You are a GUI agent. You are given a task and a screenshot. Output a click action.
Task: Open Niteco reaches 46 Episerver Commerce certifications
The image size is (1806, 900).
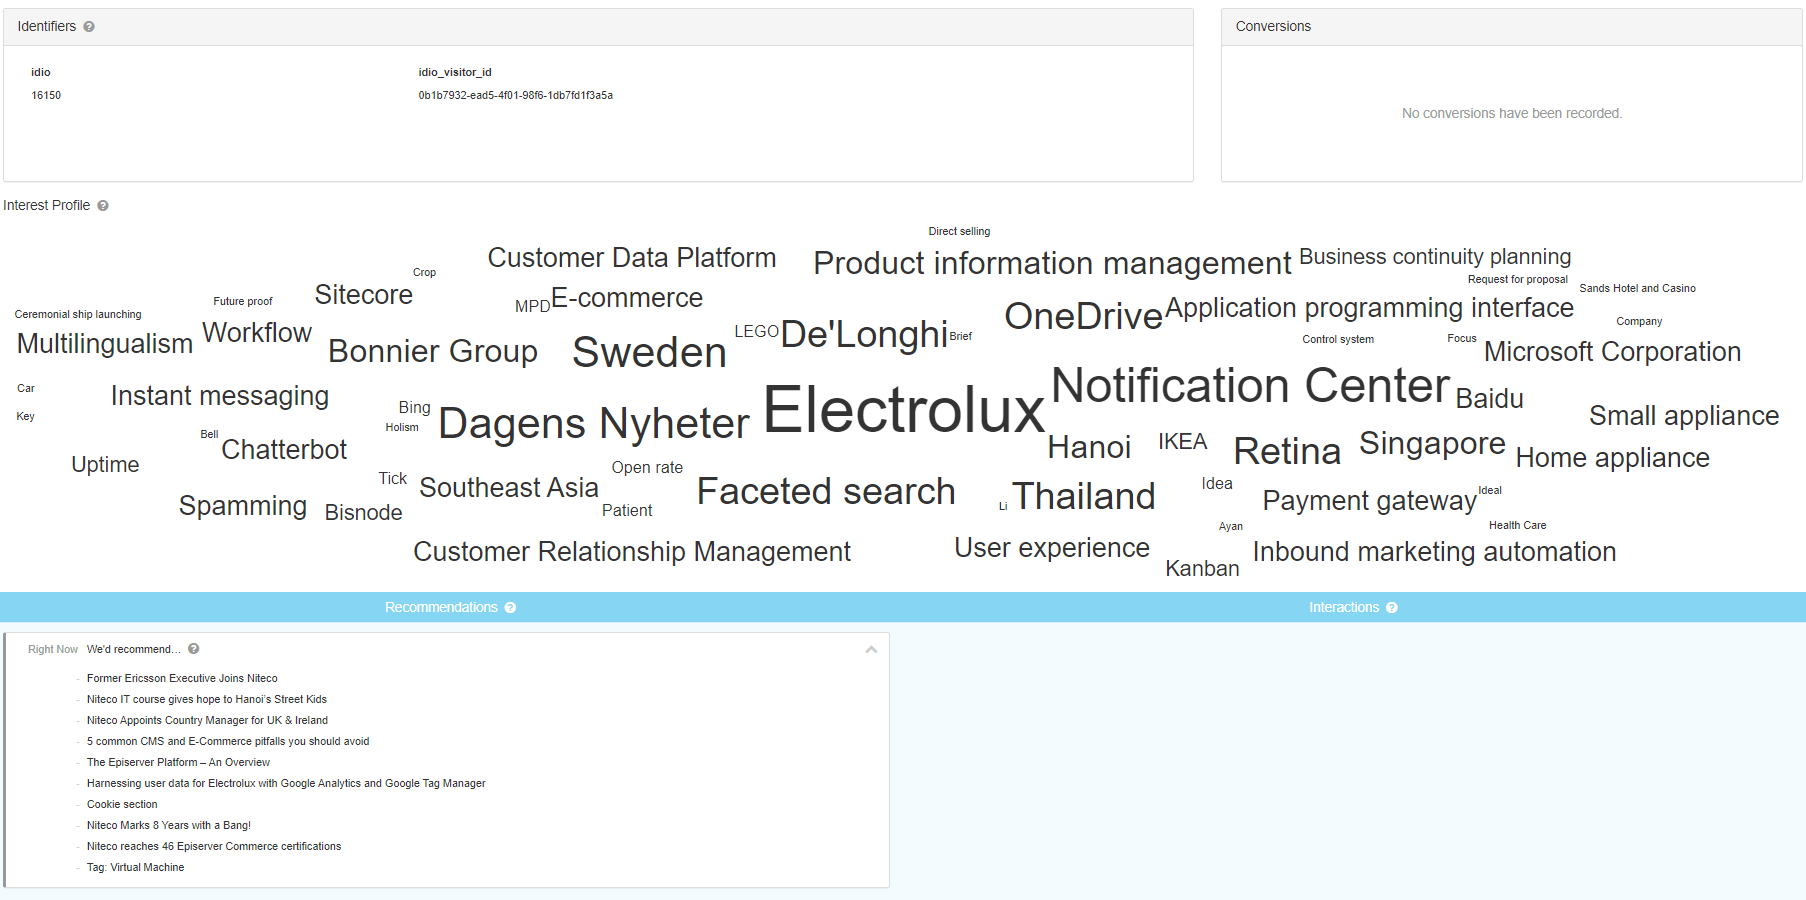tap(214, 846)
